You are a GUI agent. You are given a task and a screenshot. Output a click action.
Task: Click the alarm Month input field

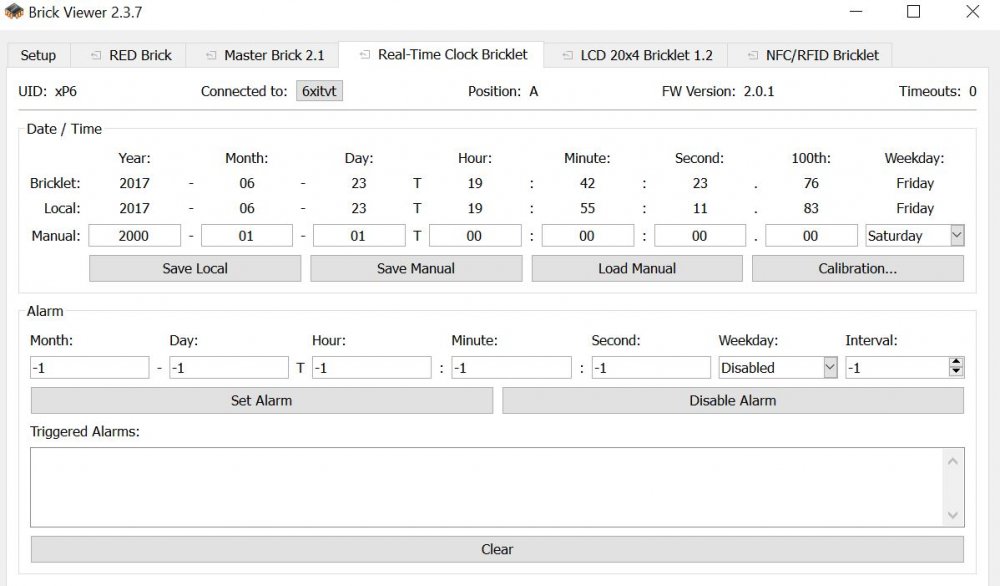click(x=89, y=368)
